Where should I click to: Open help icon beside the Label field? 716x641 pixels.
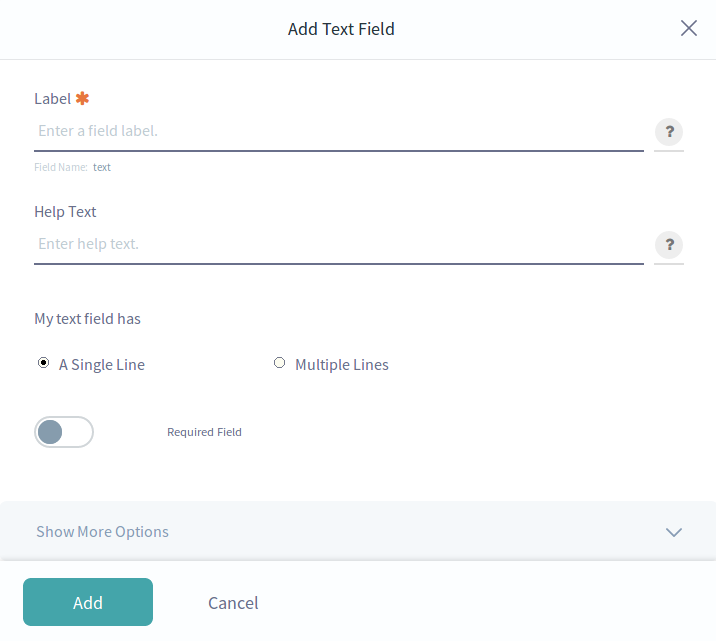(x=669, y=132)
